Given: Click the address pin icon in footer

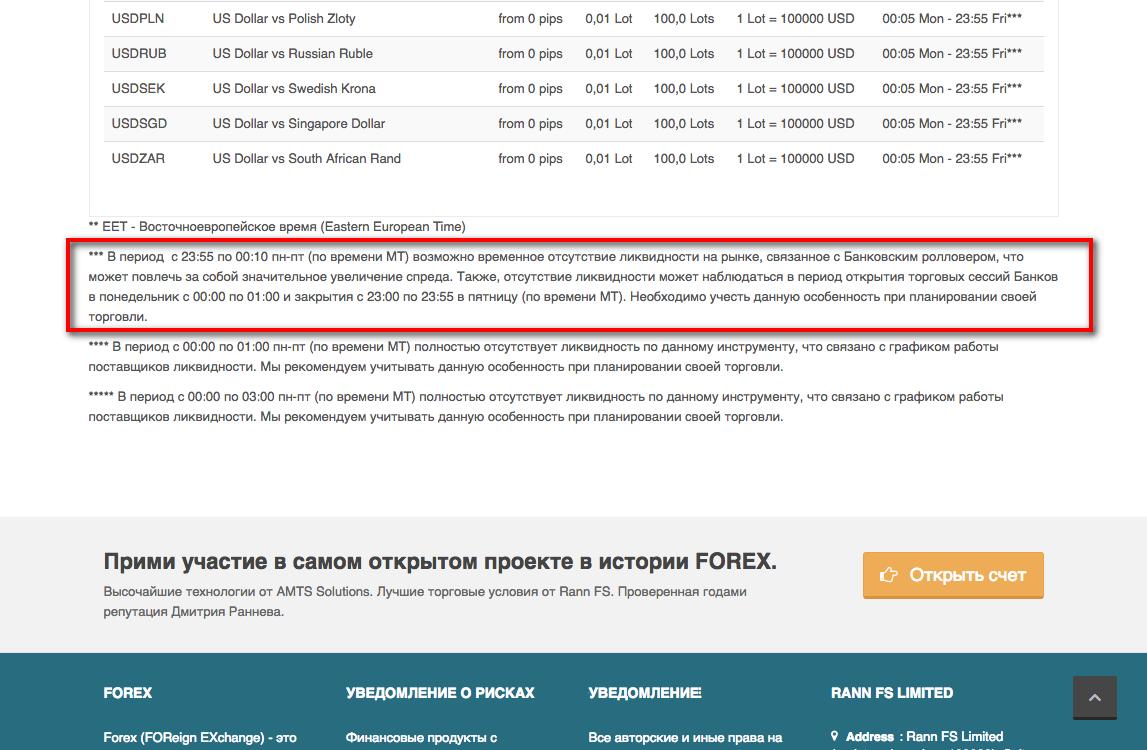Looking at the screenshot, I should tap(835, 736).
